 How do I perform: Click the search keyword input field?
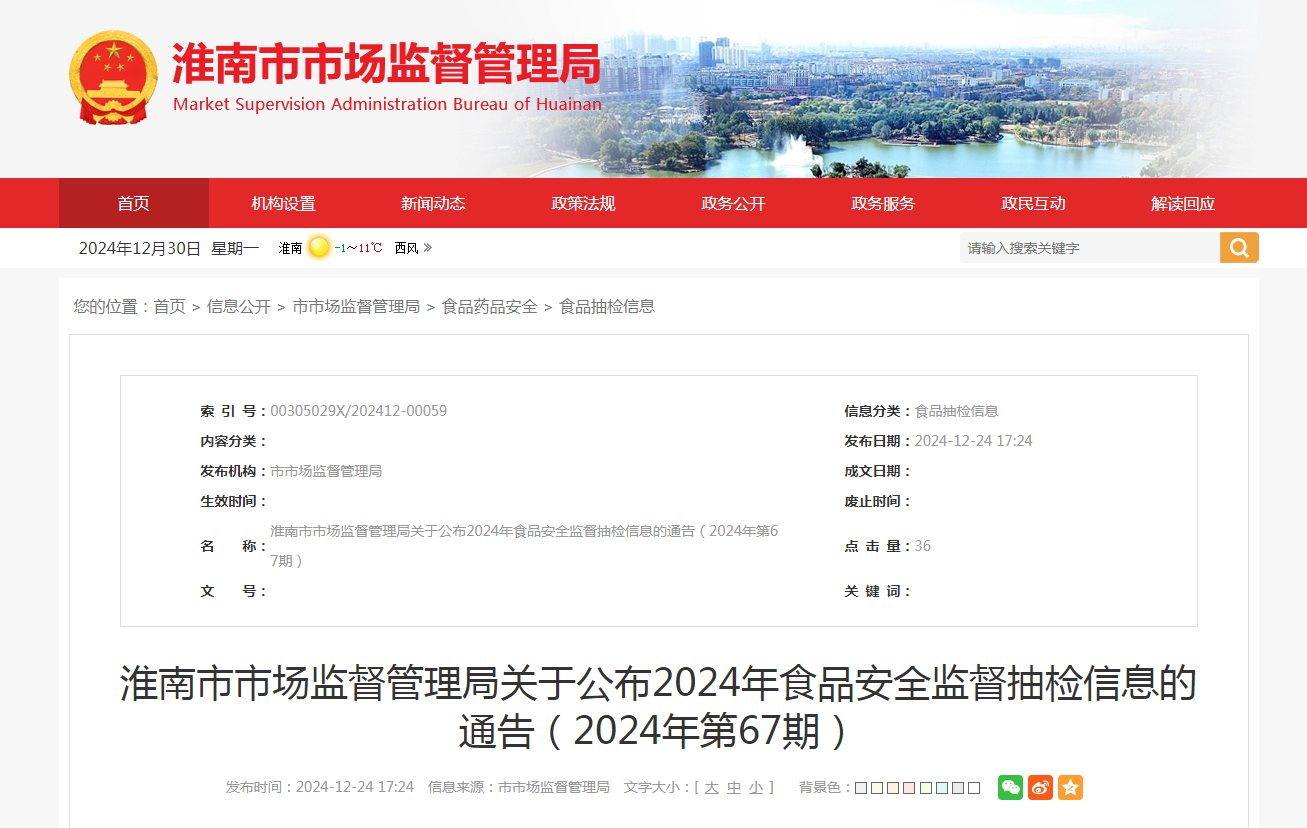pos(1090,248)
